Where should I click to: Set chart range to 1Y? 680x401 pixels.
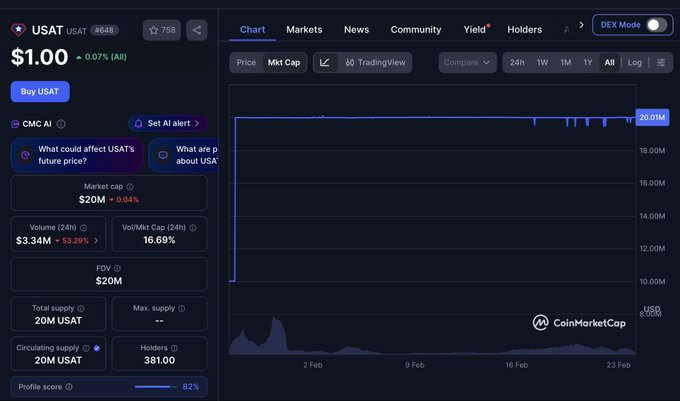[588, 62]
